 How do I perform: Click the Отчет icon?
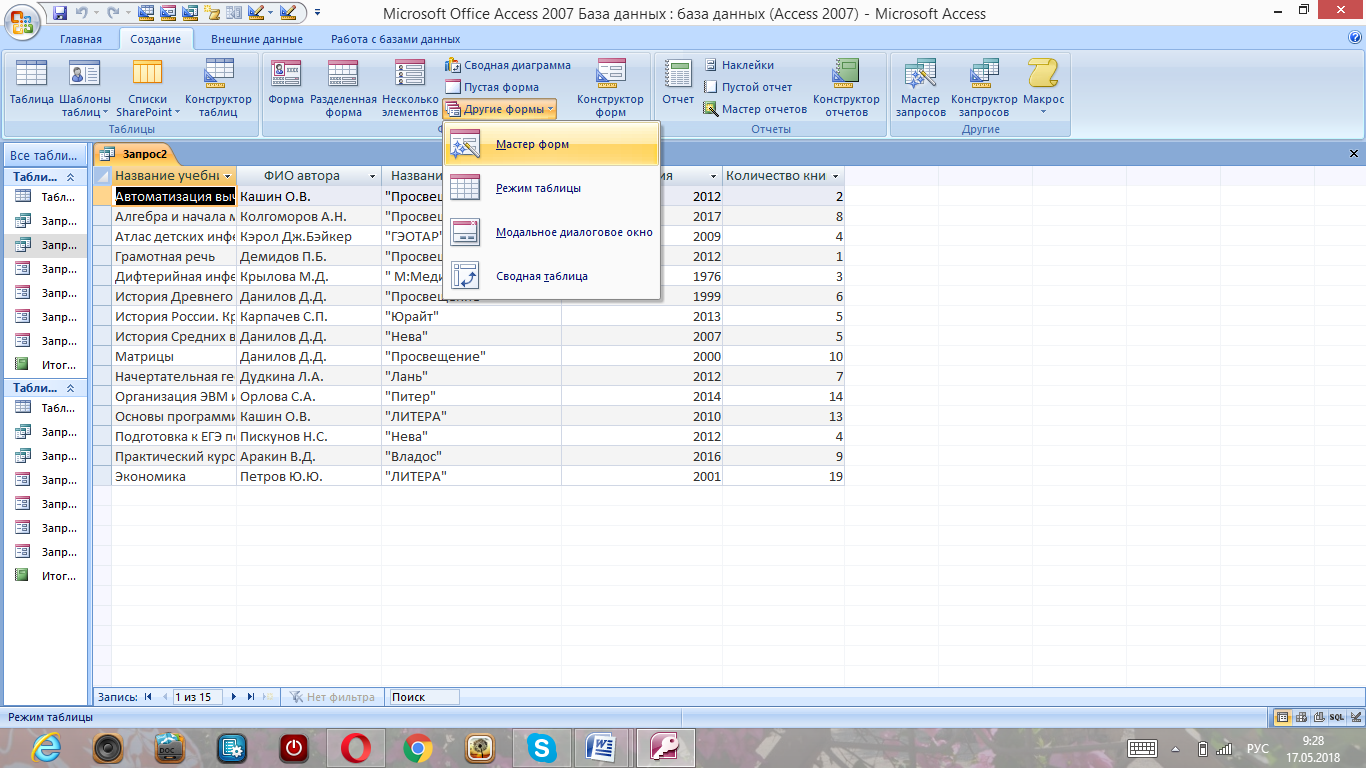point(678,83)
